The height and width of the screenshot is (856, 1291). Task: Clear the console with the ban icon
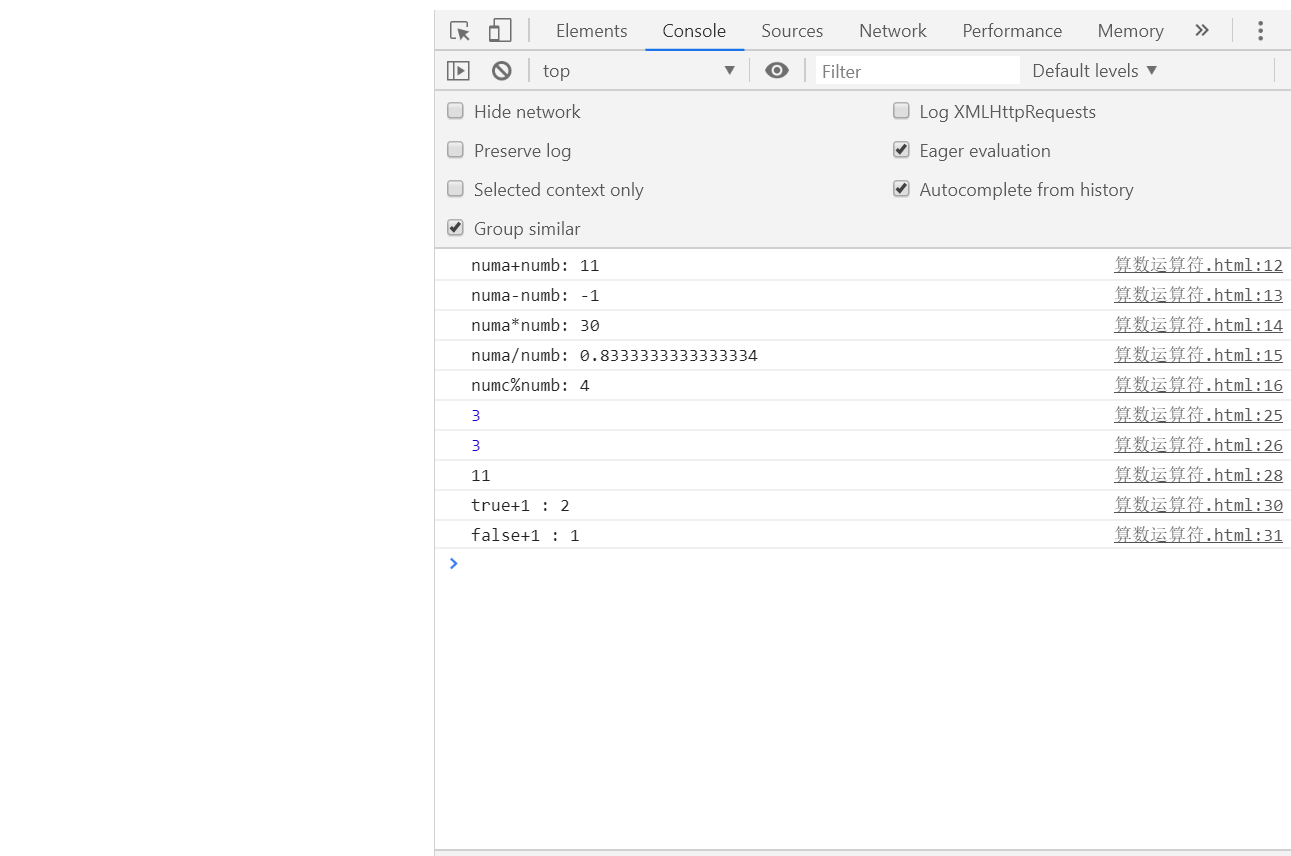point(502,71)
